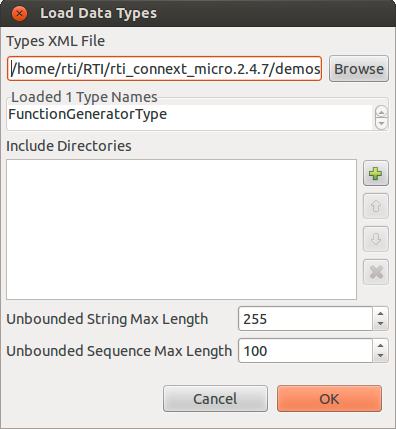Click the move directory up arrow icon
This screenshot has width=396, height=429.
tap(376, 206)
